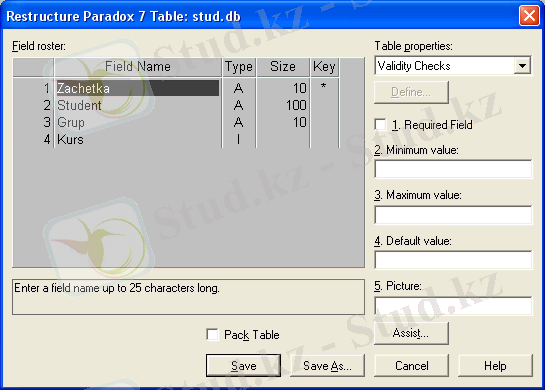Click the Assist button
The image size is (545, 390).
pyautogui.click(x=411, y=333)
